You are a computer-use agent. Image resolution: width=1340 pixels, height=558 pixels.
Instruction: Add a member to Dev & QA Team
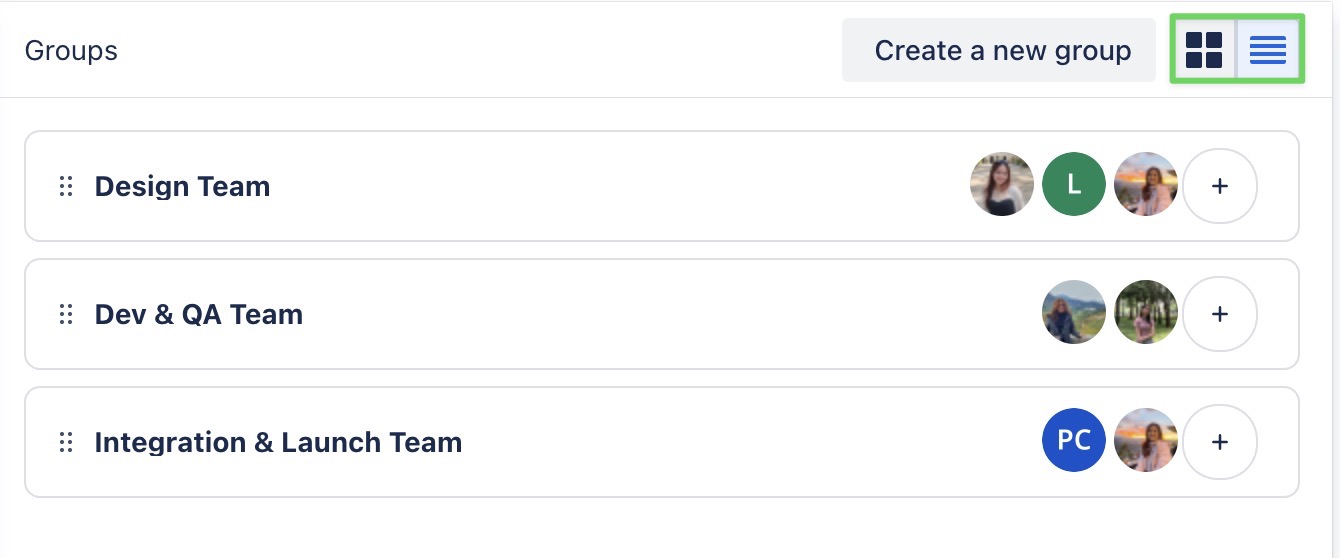(1219, 314)
